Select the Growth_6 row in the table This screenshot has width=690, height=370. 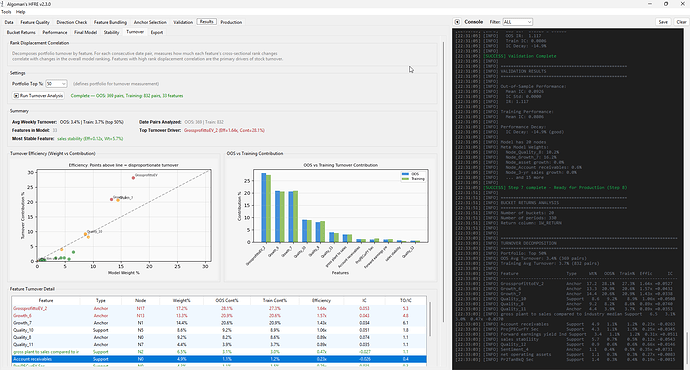point(219,315)
